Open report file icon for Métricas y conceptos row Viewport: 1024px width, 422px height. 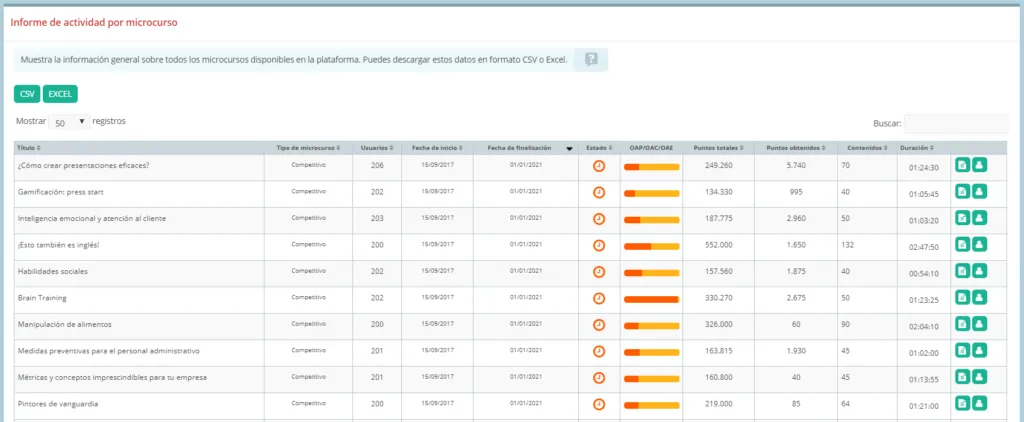click(962, 376)
